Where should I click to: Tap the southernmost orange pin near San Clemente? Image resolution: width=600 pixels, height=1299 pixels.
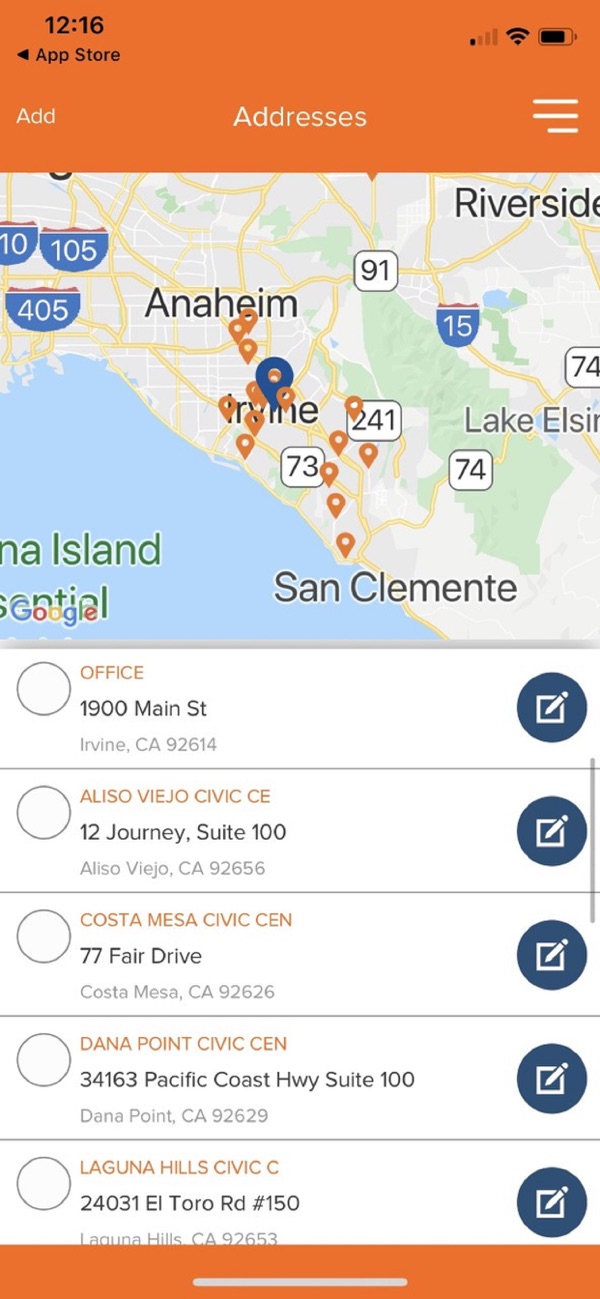345,544
